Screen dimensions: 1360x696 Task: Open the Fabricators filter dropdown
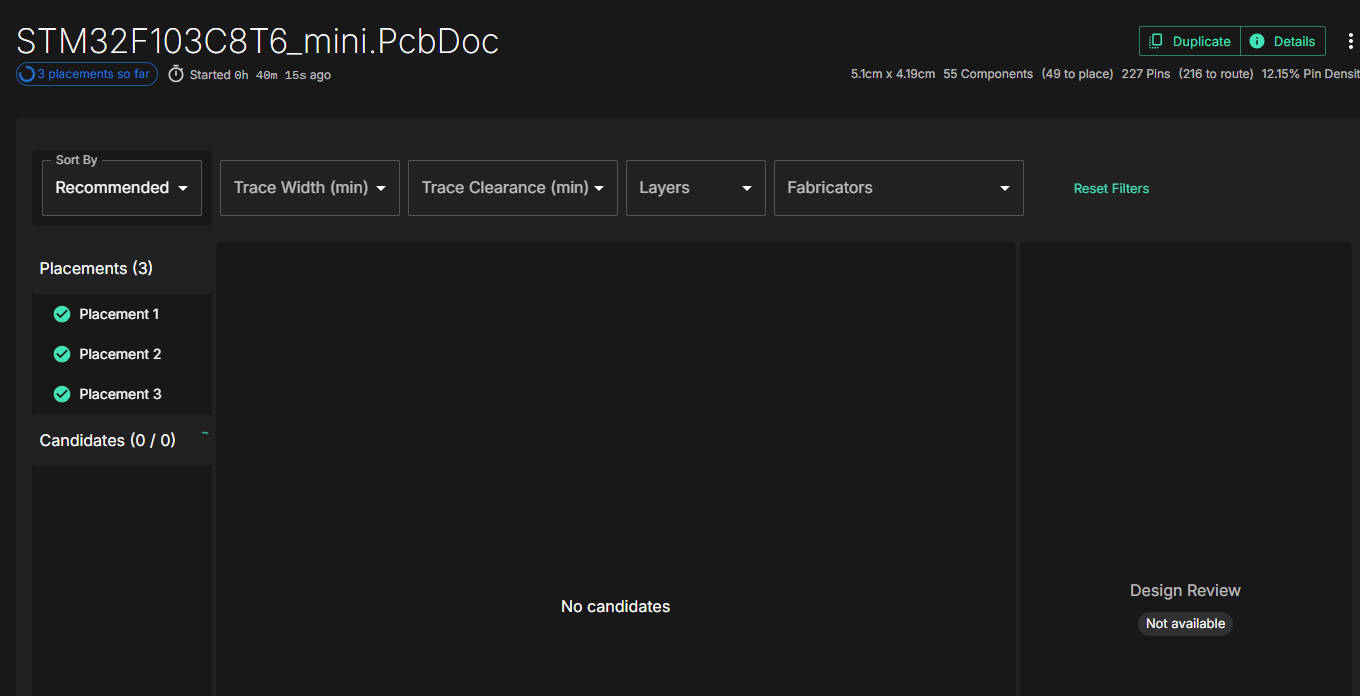coord(899,188)
